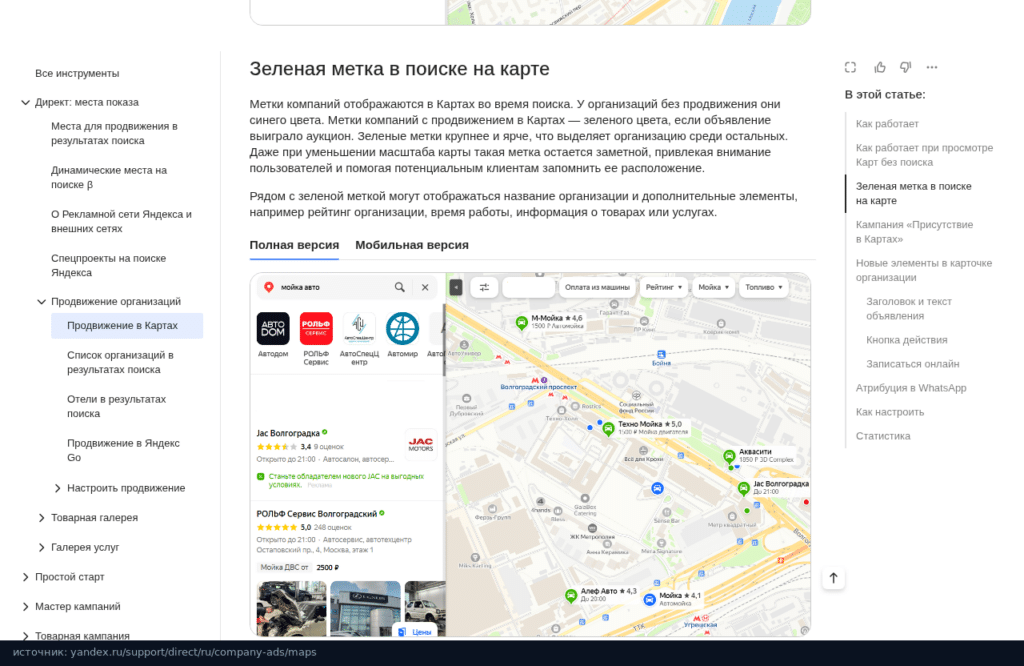Jump to Как работает section

click(x=887, y=124)
